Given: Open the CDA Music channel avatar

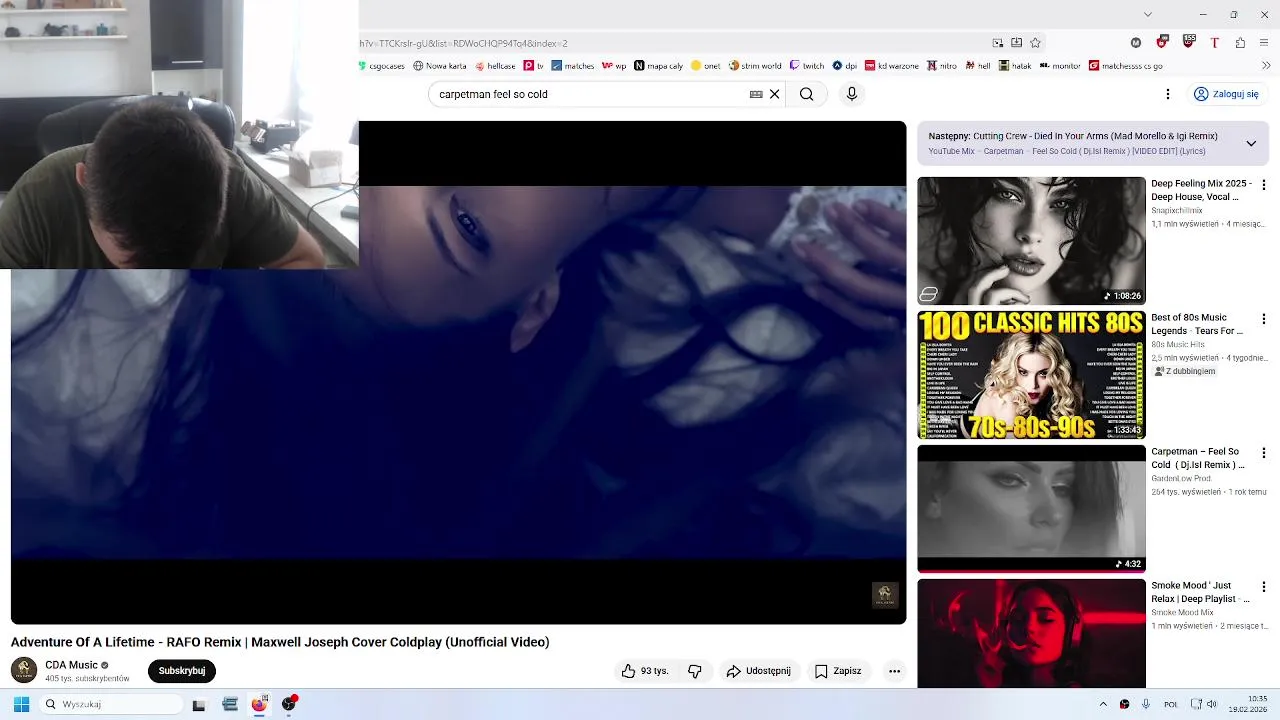Looking at the screenshot, I should pyautogui.click(x=24, y=670).
